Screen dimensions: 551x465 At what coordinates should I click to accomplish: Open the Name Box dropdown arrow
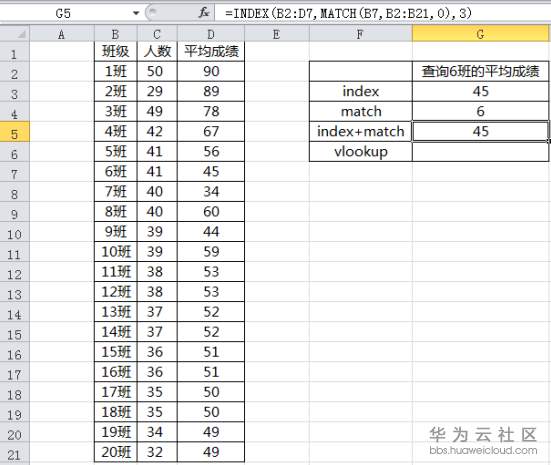tap(136, 13)
